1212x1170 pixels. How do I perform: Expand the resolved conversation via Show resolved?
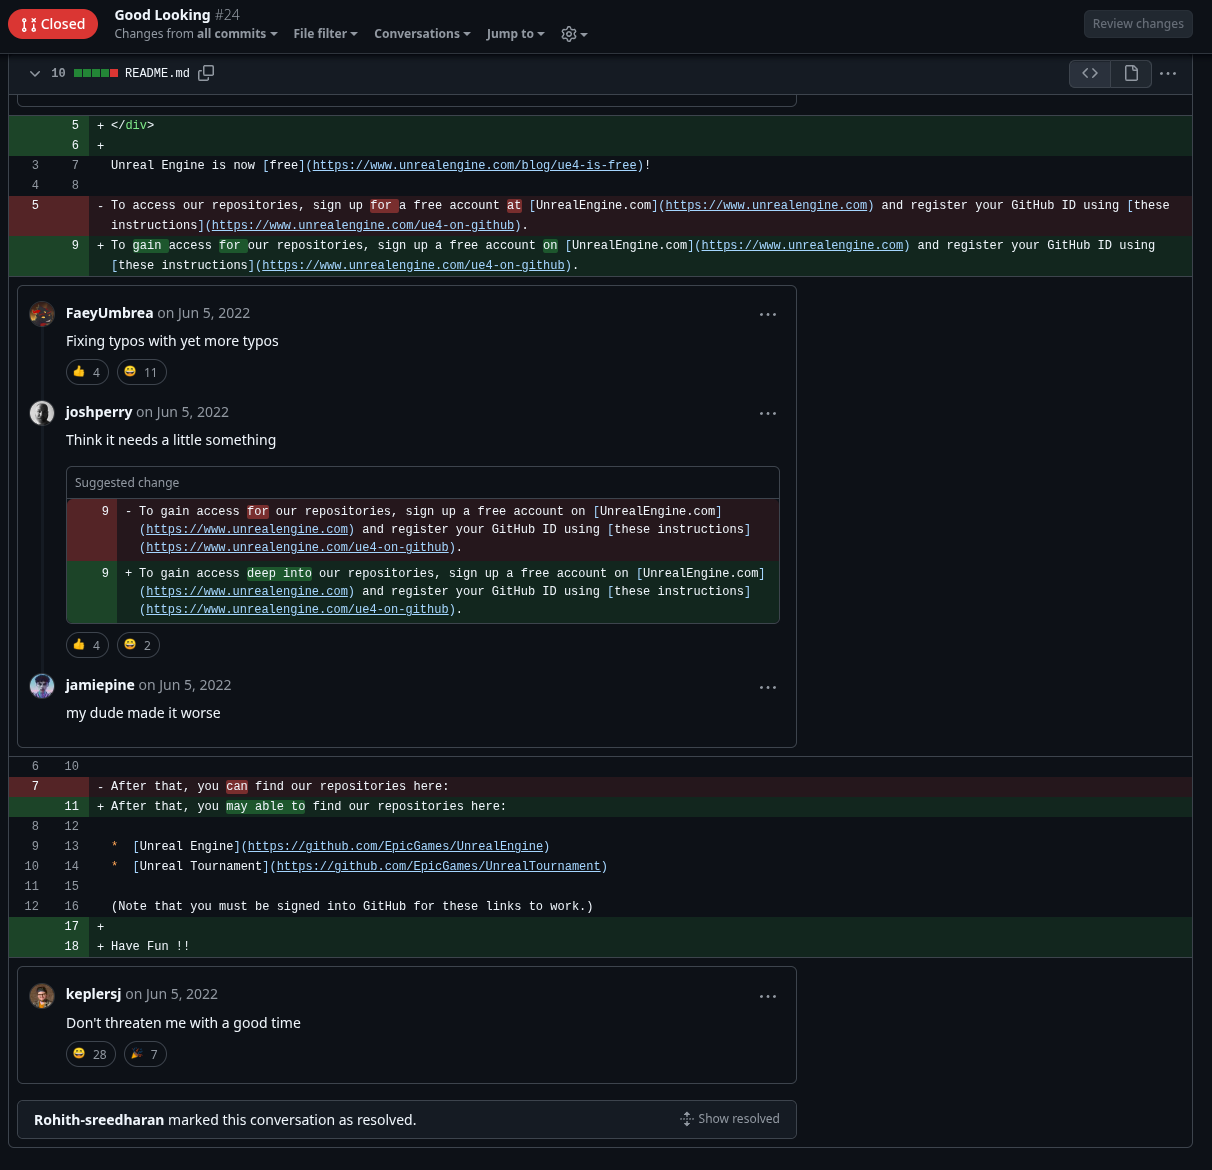tap(730, 1119)
